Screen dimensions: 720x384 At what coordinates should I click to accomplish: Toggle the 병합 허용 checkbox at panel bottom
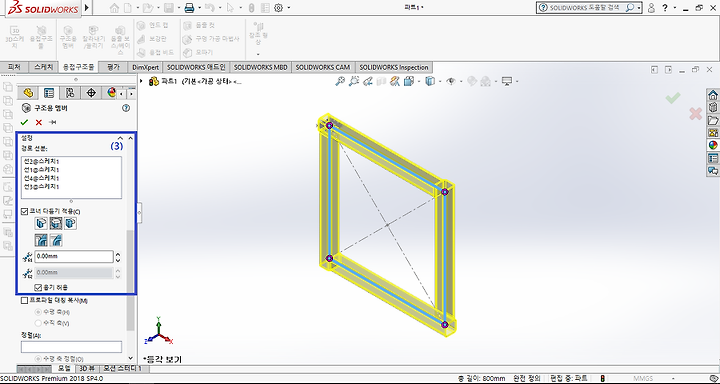39,288
